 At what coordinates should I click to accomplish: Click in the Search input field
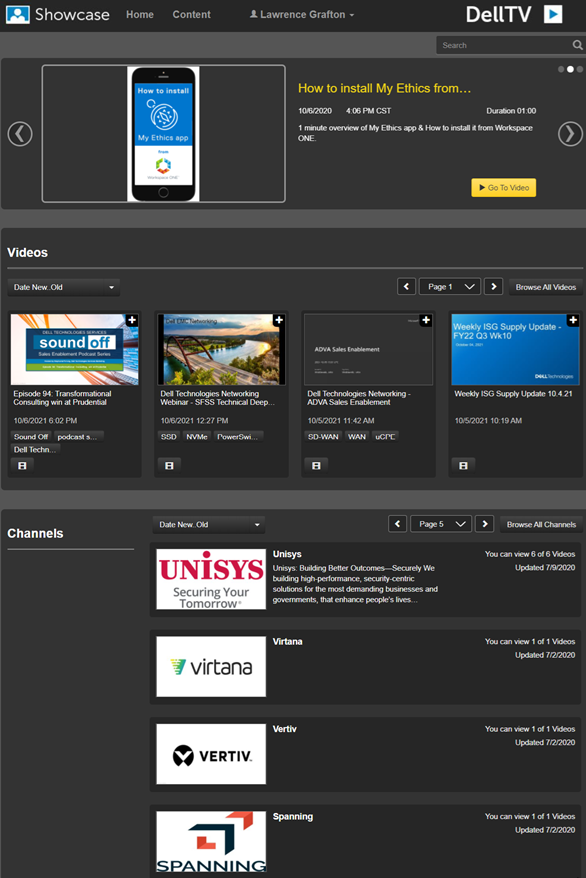point(504,45)
